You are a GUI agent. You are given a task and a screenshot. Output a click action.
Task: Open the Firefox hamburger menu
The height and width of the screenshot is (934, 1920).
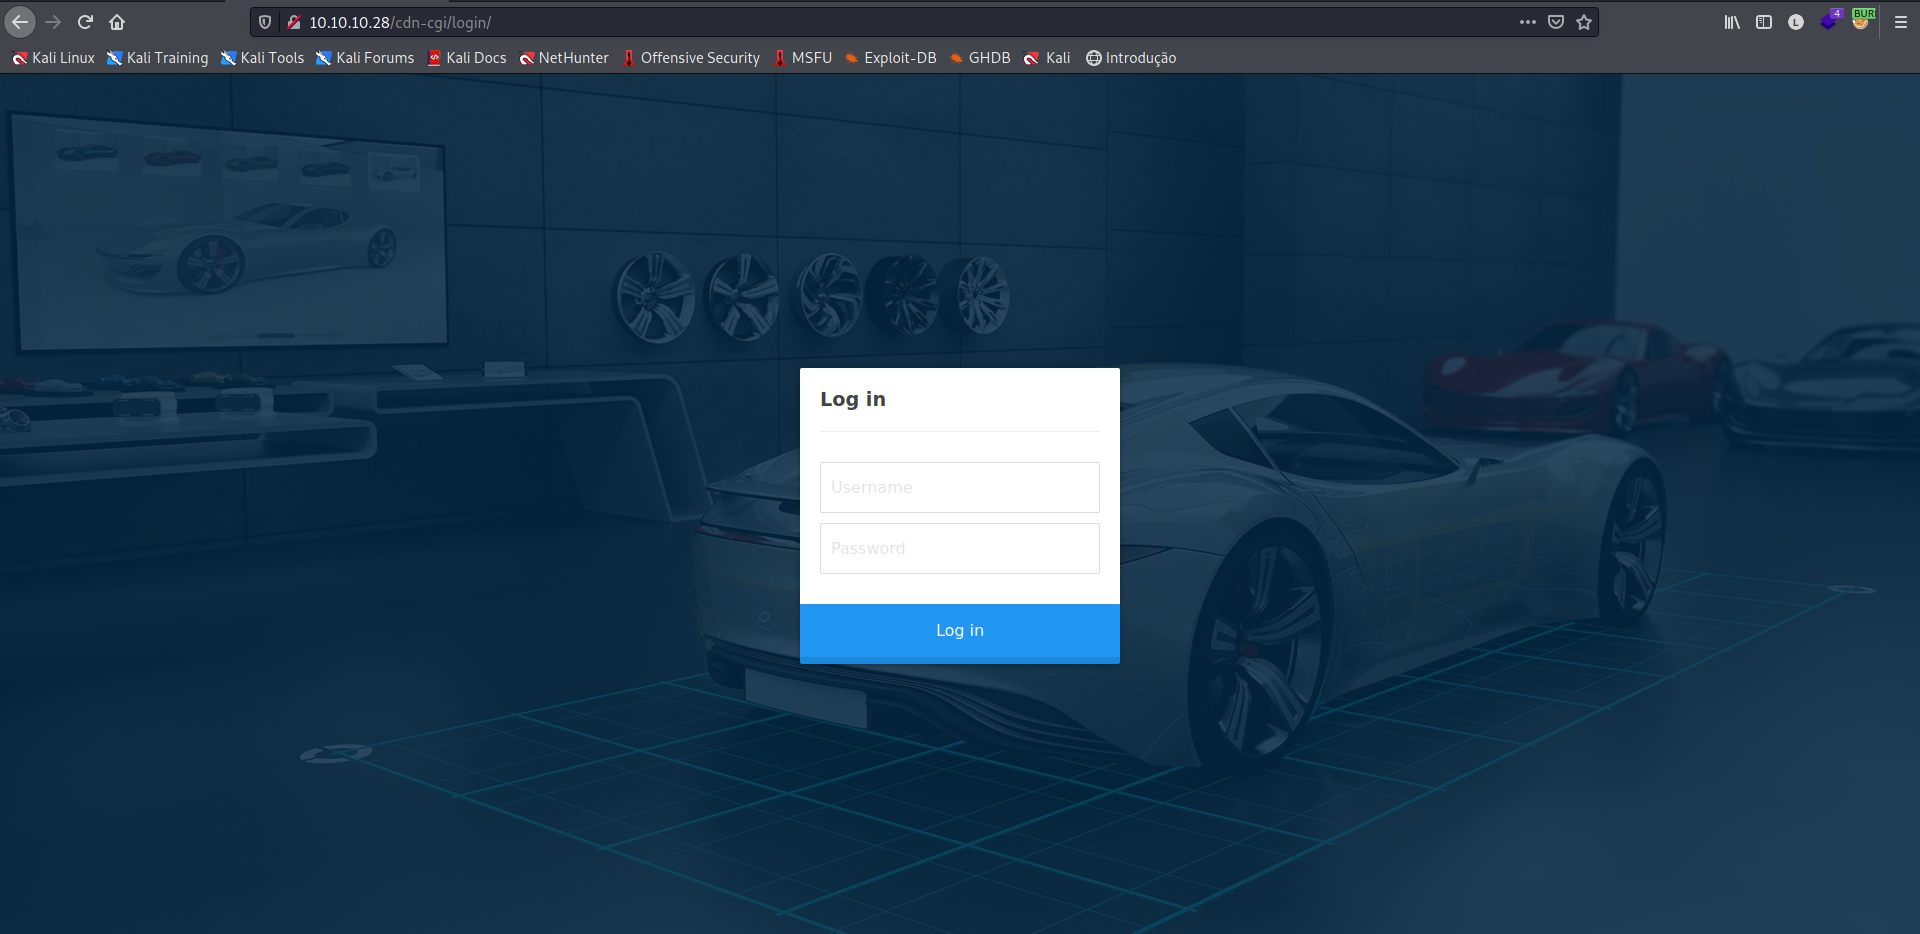[x=1901, y=22]
